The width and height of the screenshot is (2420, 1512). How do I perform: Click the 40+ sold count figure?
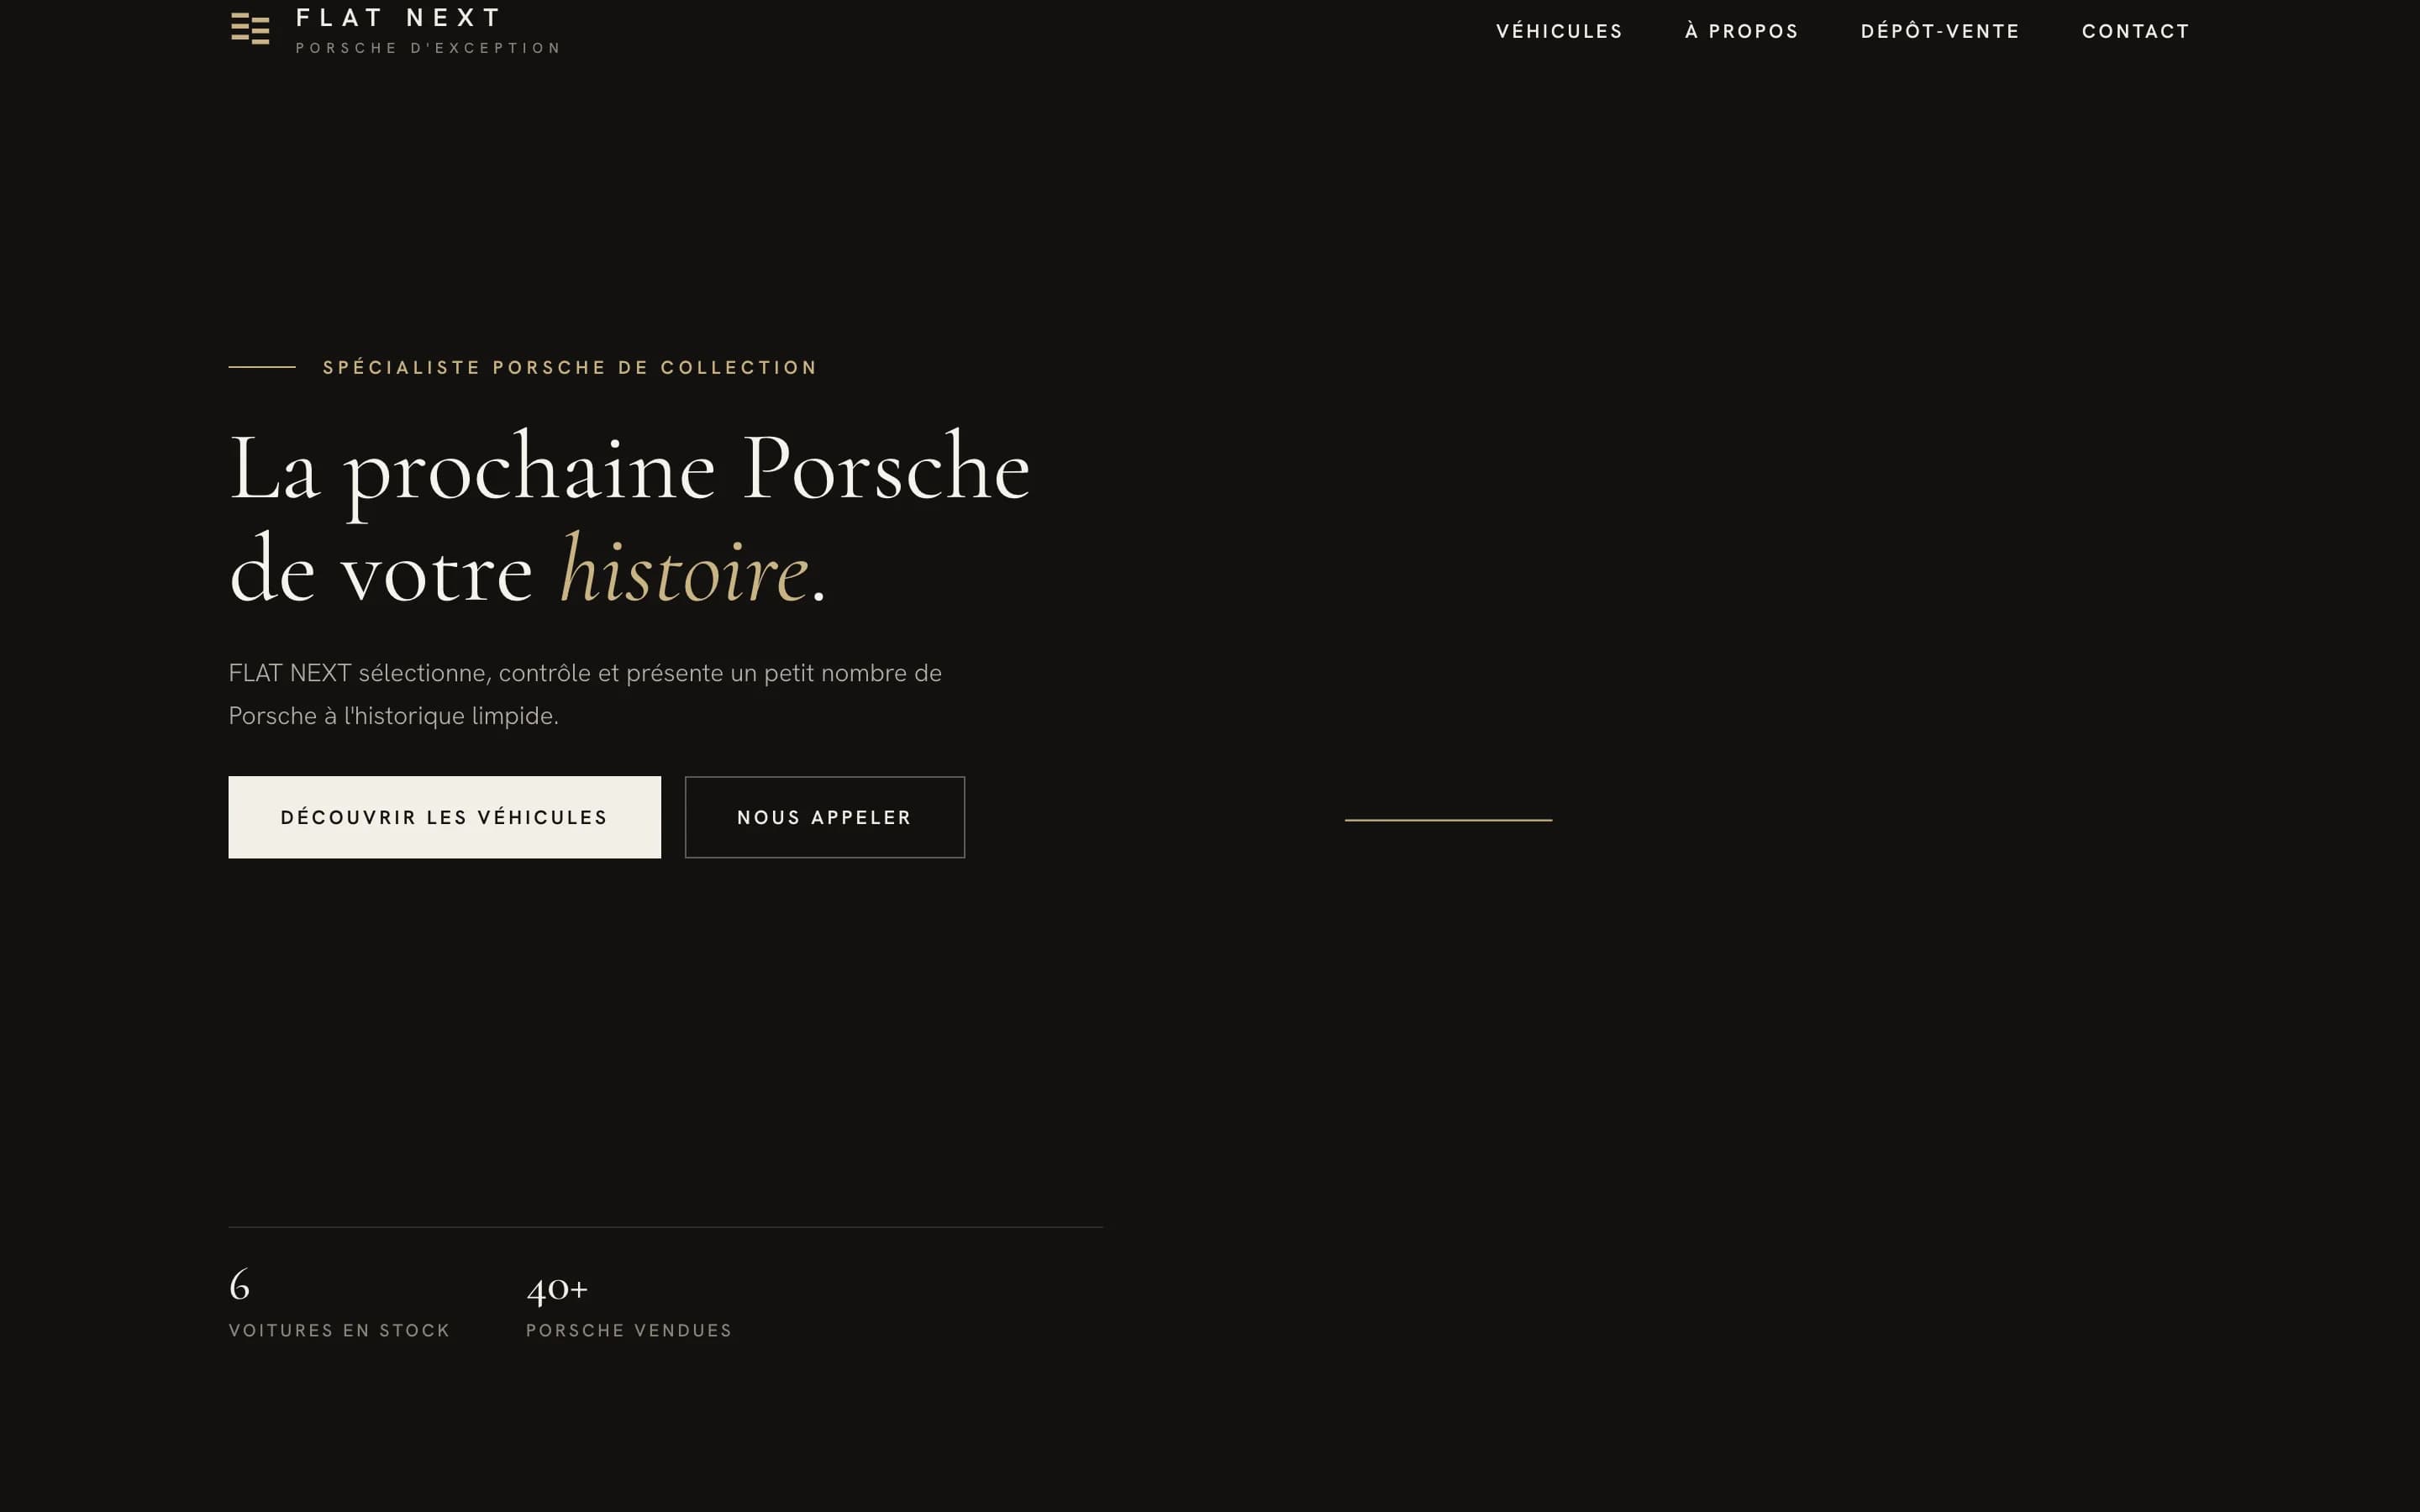pos(557,1288)
